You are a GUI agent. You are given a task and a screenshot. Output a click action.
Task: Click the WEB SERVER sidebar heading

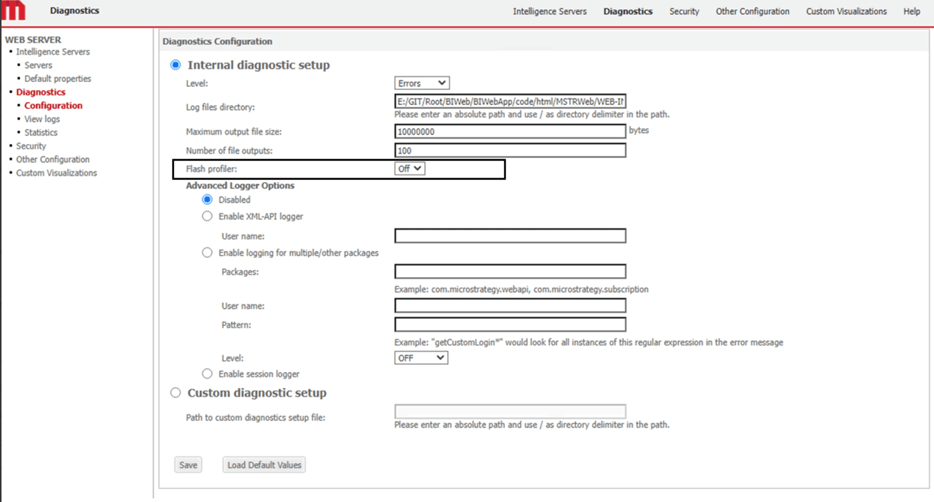(33, 40)
